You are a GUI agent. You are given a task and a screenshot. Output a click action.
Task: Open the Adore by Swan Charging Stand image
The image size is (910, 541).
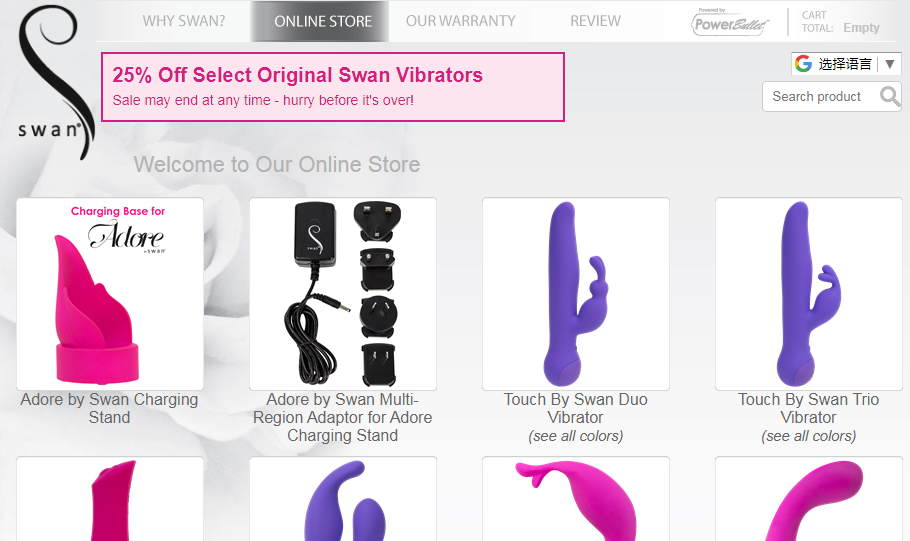coord(110,294)
